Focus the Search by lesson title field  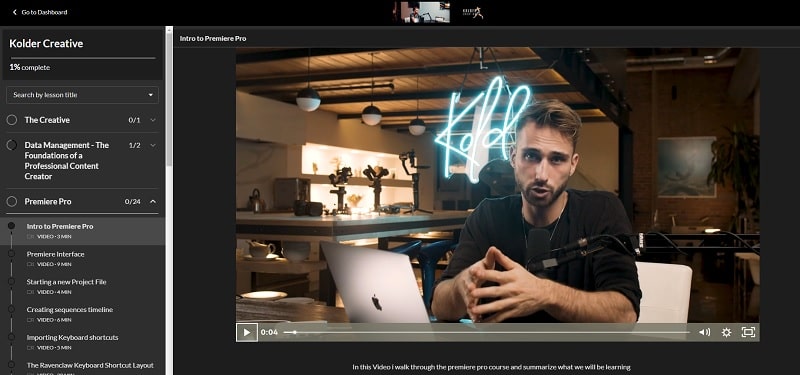pos(82,95)
